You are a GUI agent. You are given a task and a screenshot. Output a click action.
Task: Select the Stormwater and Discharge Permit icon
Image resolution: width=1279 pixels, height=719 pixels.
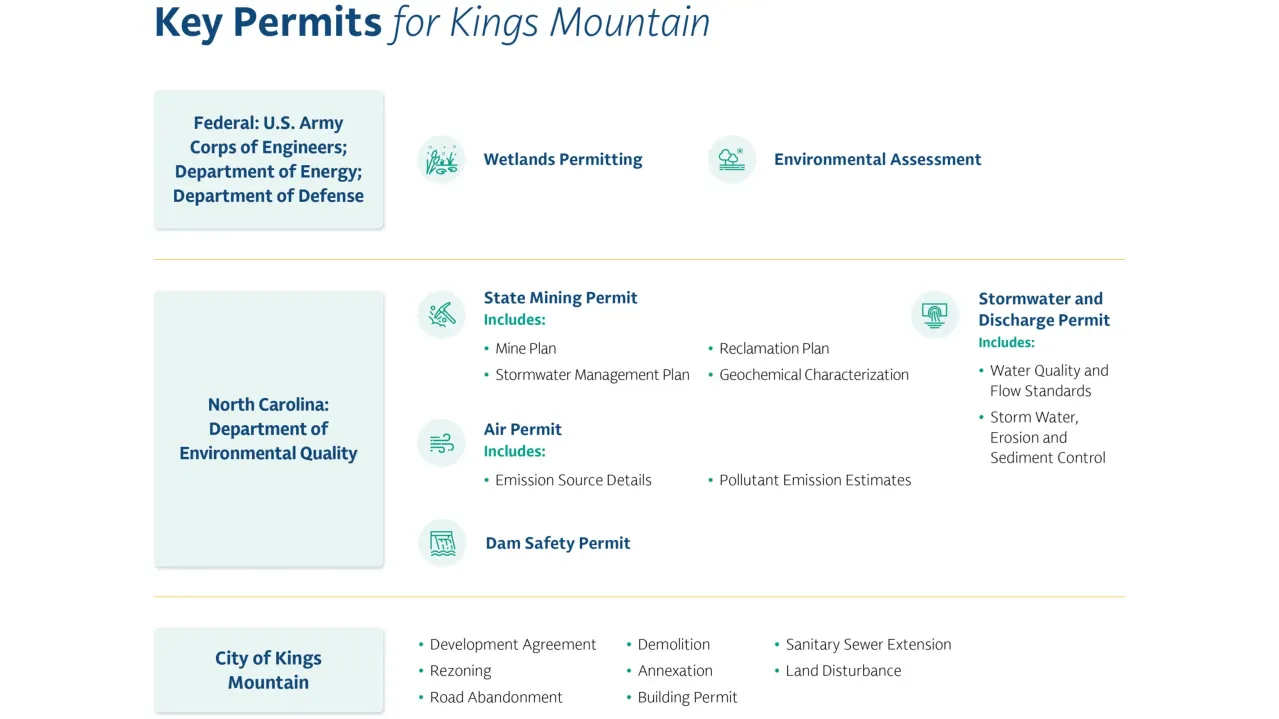tap(934, 314)
